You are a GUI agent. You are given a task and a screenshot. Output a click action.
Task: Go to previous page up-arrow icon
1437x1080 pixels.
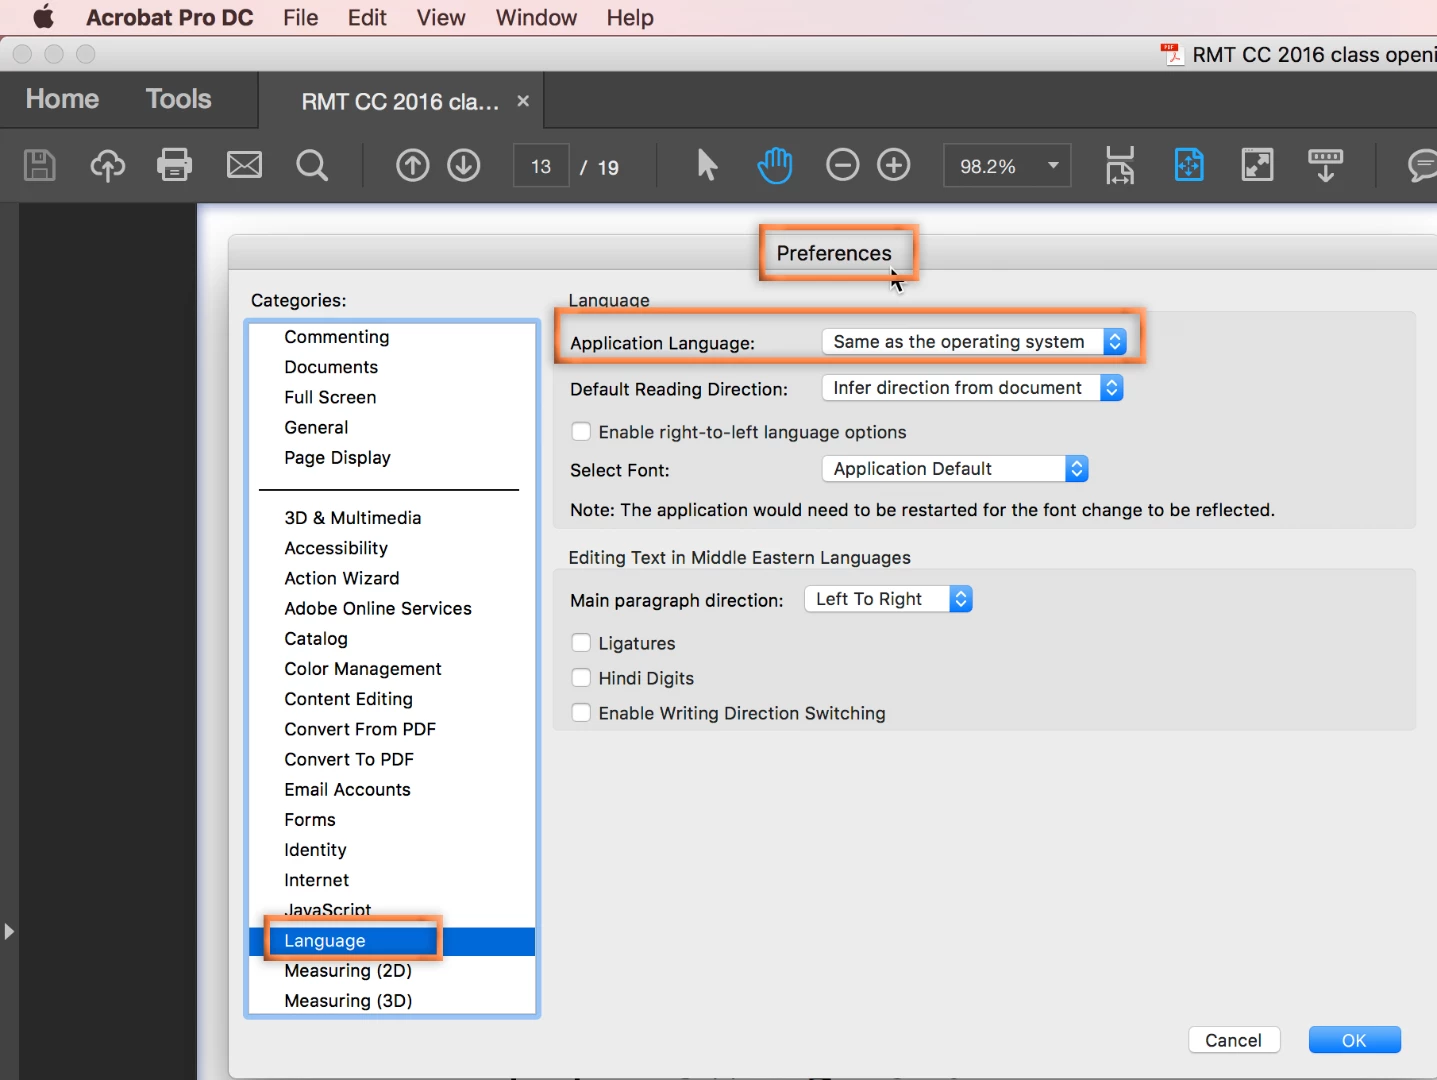(x=413, y=165)
